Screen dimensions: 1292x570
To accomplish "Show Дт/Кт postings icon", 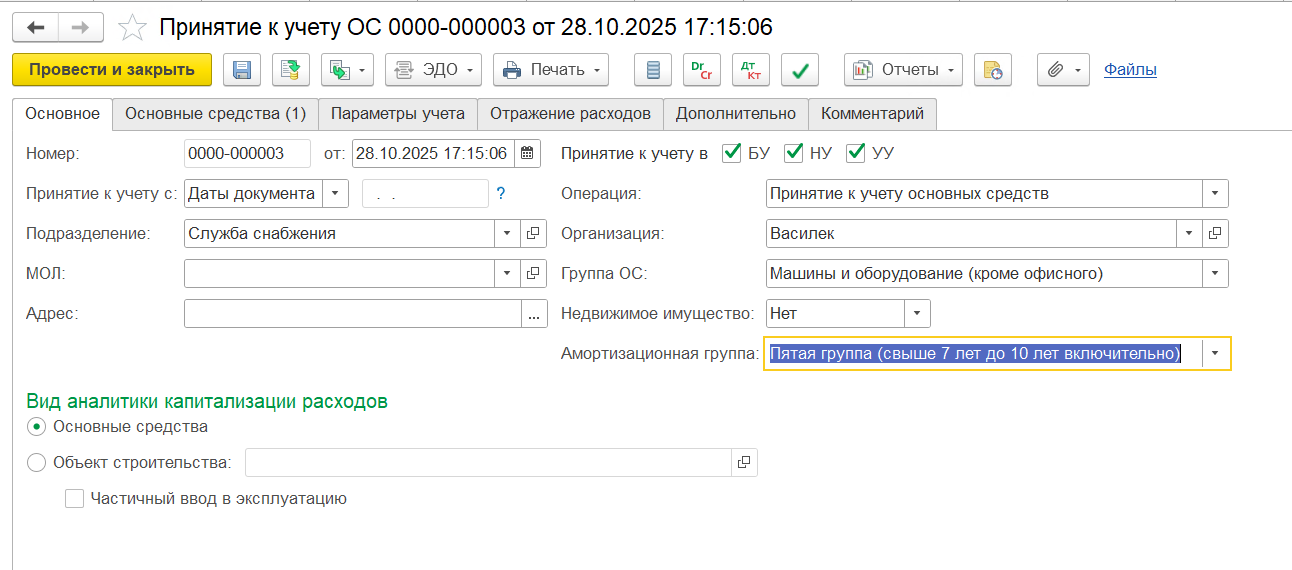I will pos(751,70).
